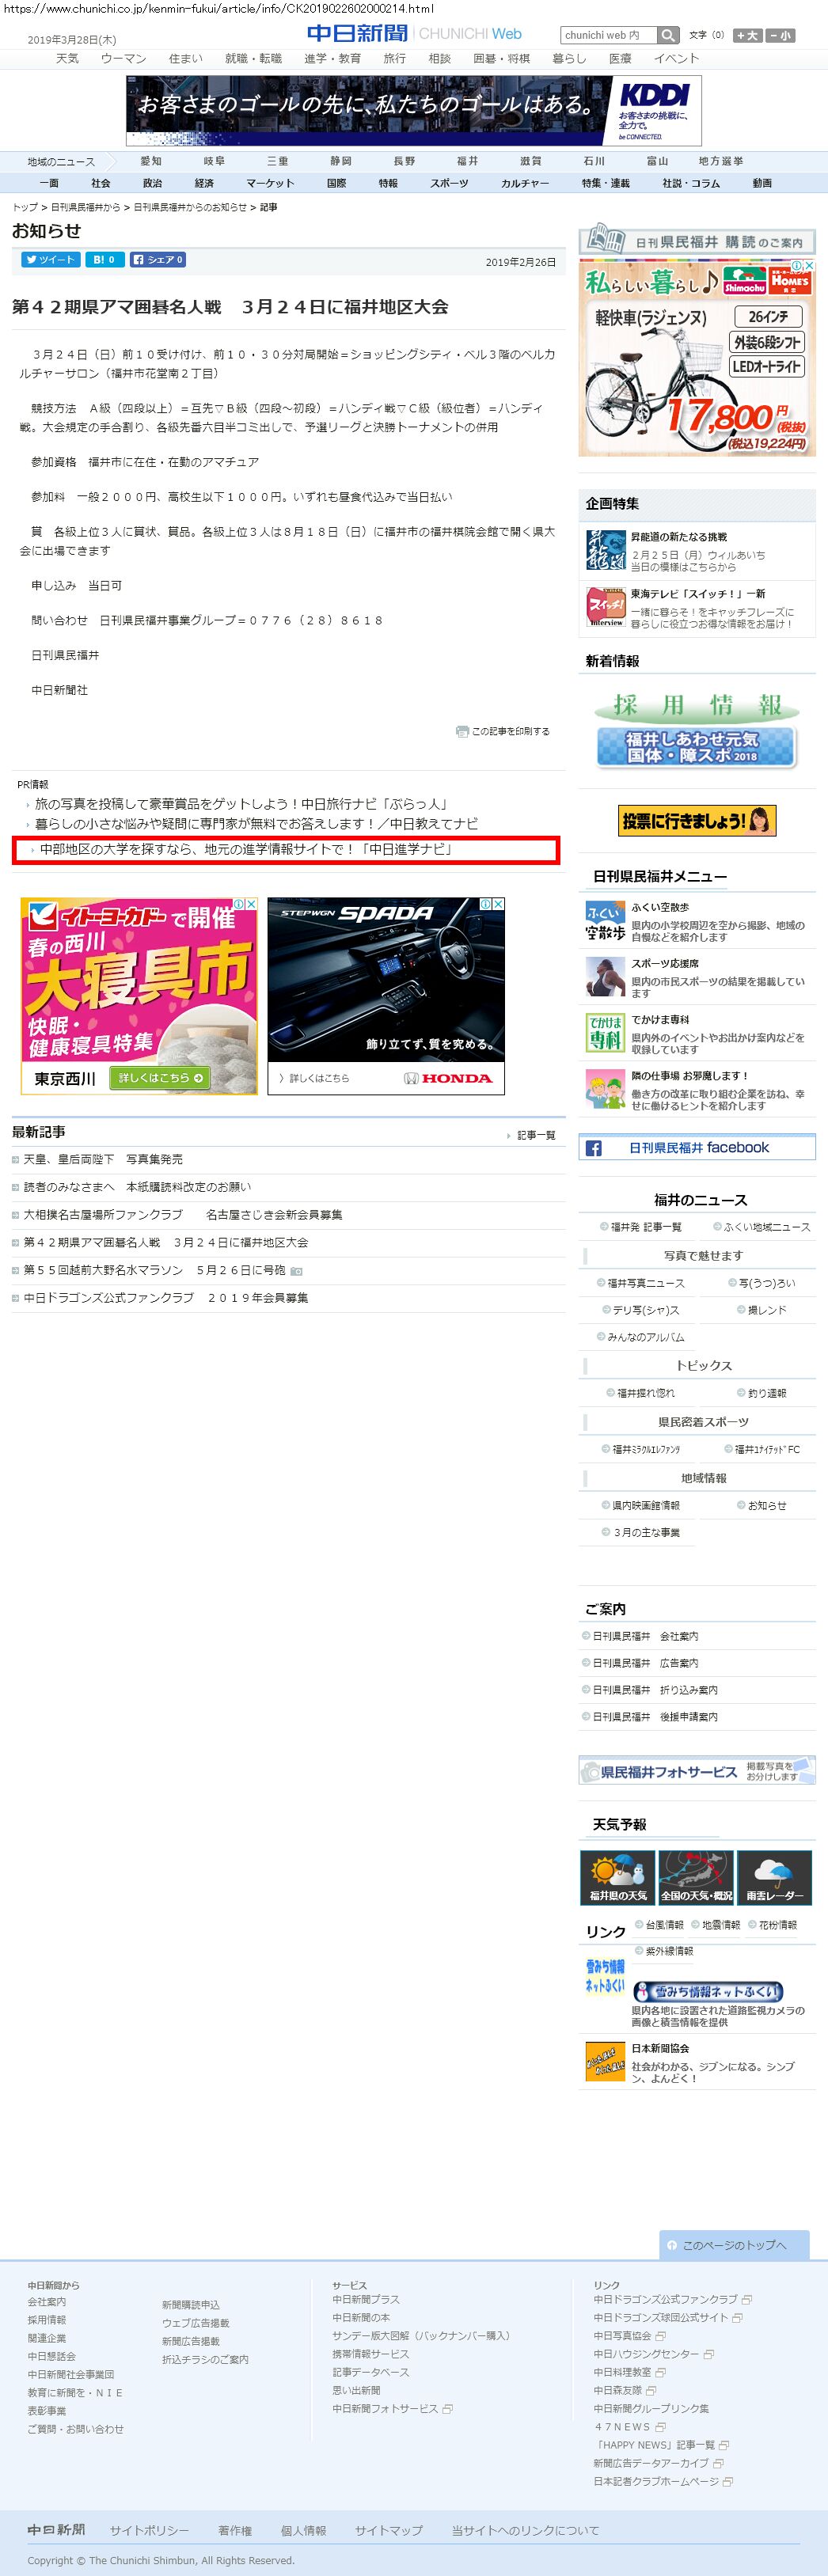828x2576 pixels.
Task: Increase text size with 大 button
Action: [x=747, y=36]
